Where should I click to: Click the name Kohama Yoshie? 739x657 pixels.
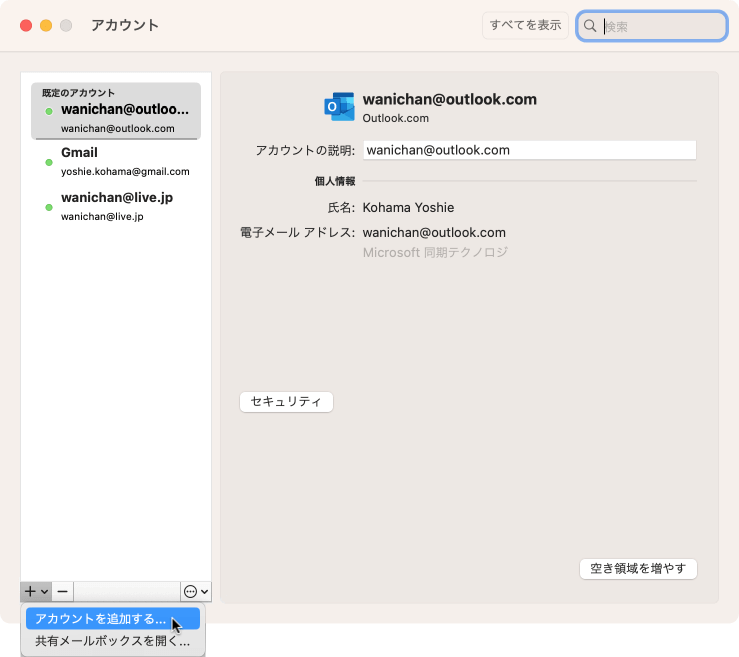[x=408, y=207]
